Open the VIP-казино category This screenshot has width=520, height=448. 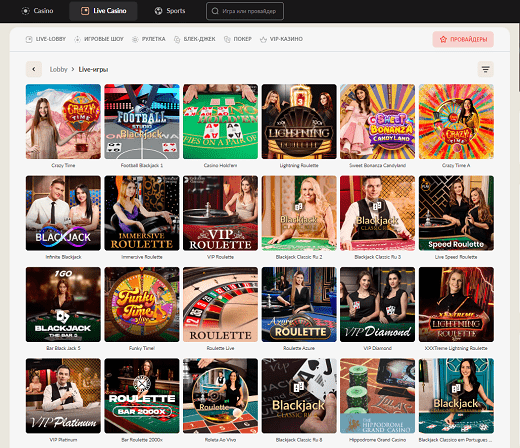pos(281,39)
